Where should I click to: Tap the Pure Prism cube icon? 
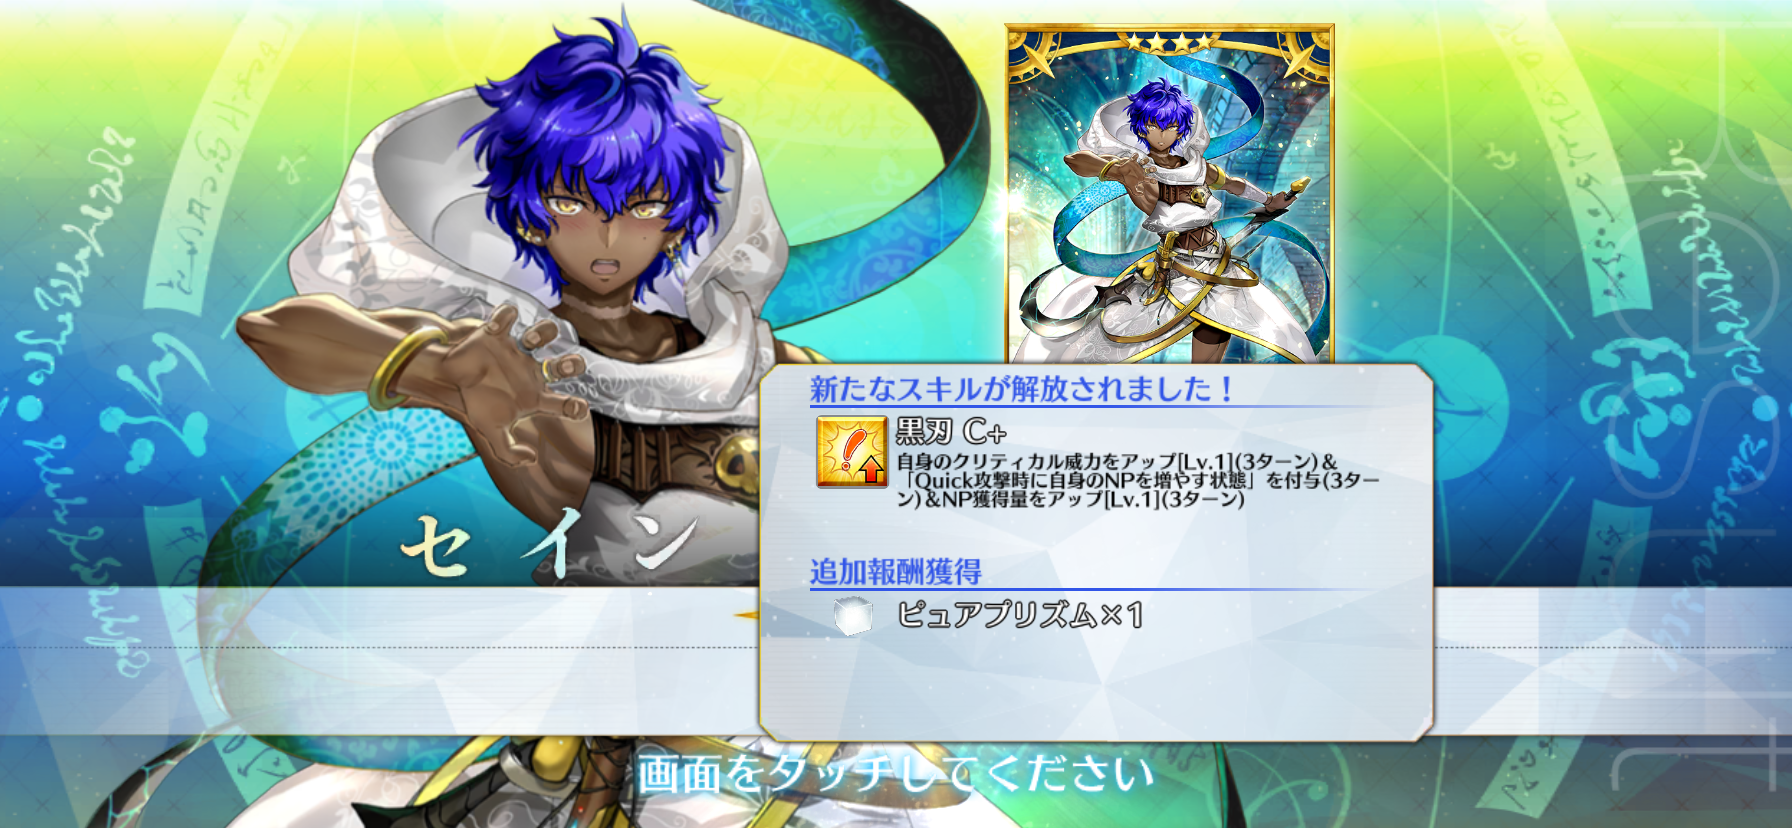pyautogui.click(x=853, y=616)
